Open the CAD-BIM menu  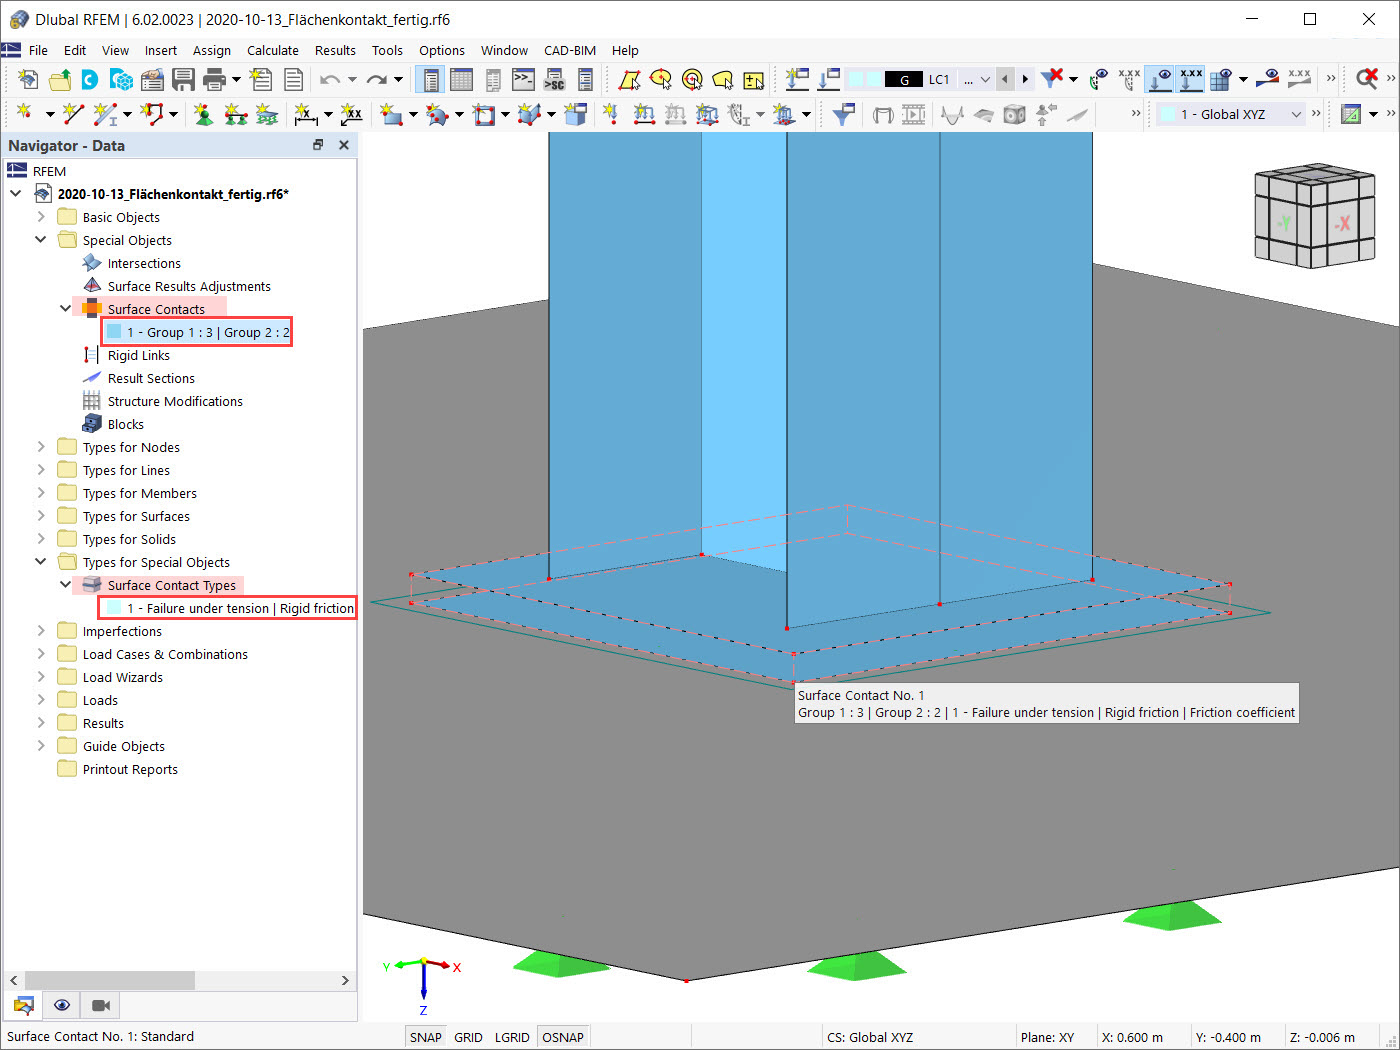[570, 50]
